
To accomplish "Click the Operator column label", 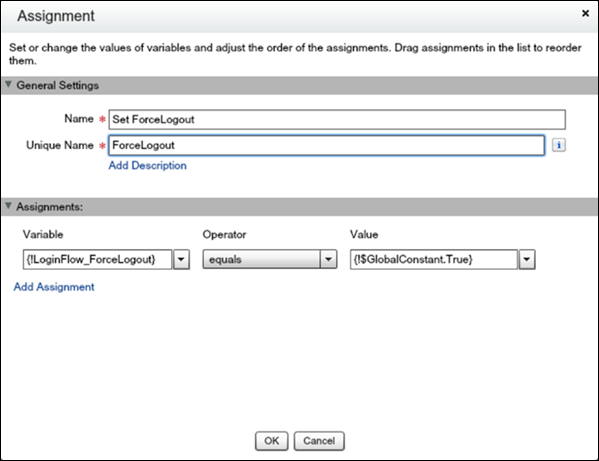I will tap(224, 235).
